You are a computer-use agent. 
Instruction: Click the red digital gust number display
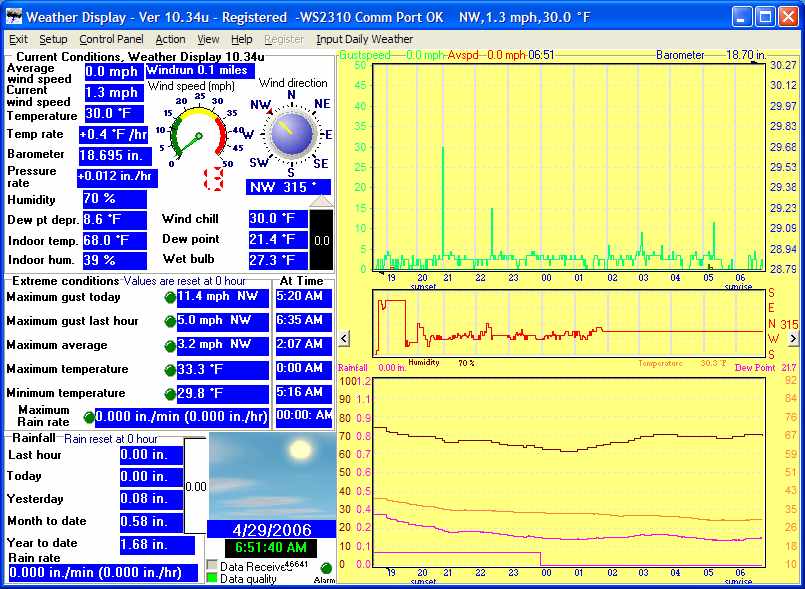tap(214, 179)
